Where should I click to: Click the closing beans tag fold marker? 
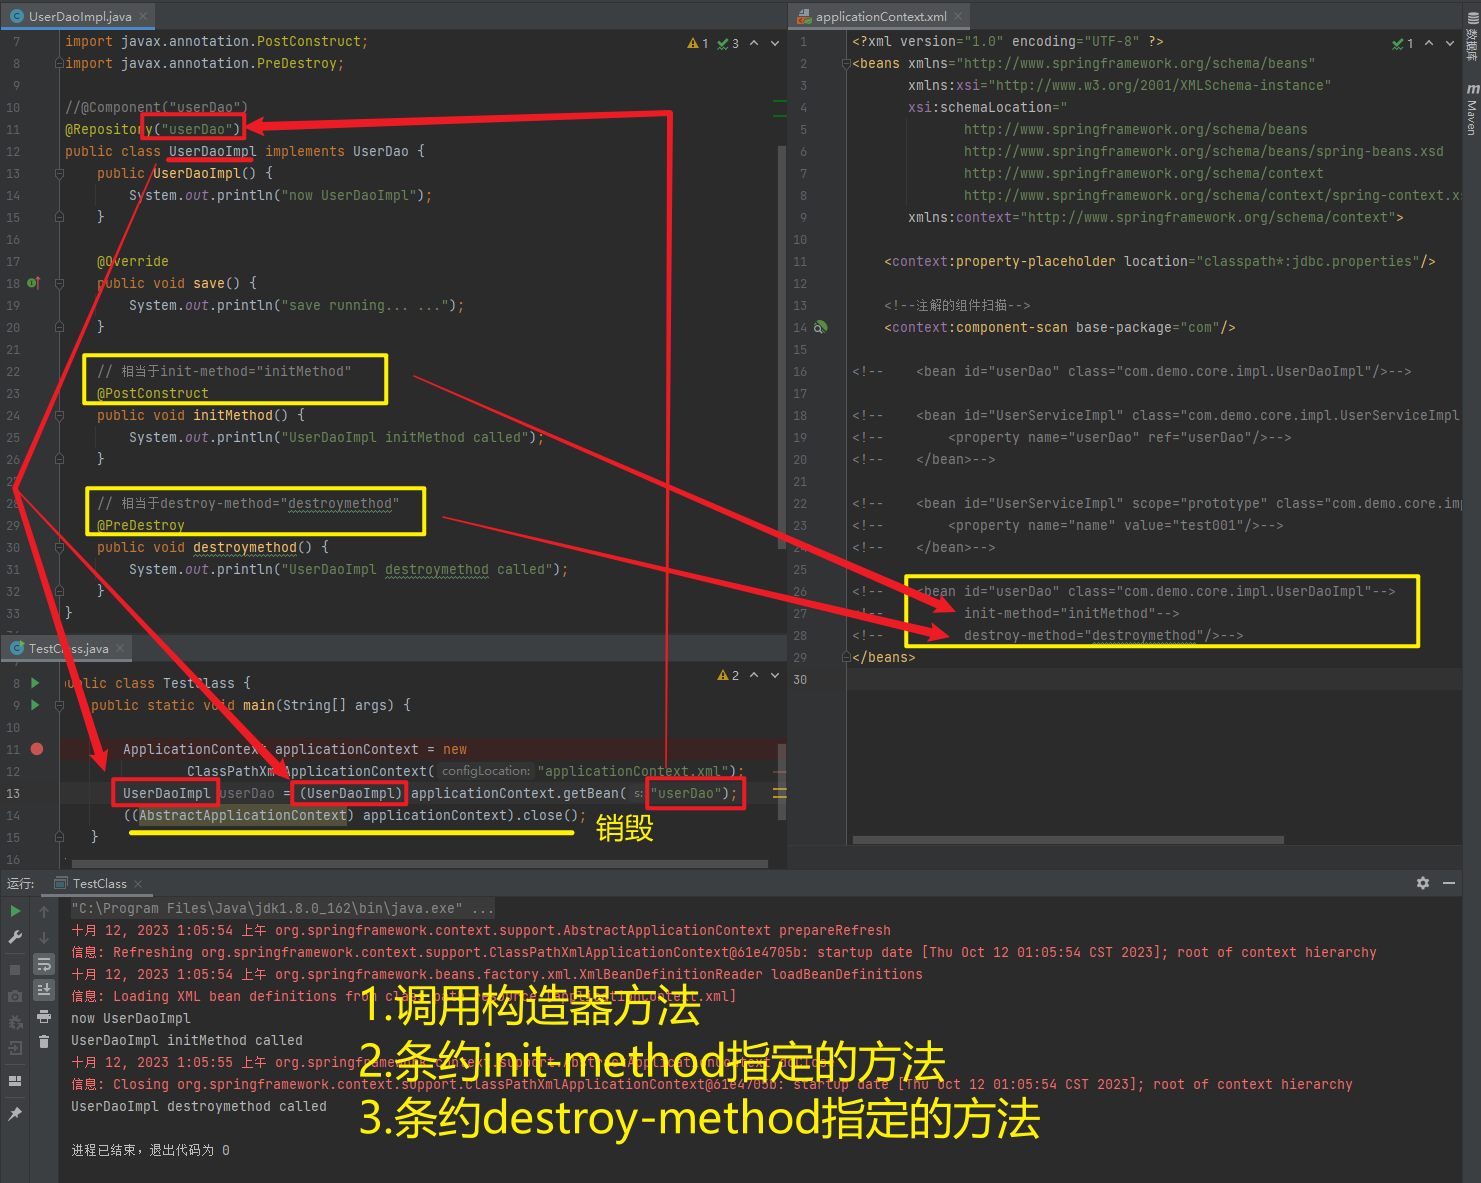pyautogui.click(x=846, y=657)
